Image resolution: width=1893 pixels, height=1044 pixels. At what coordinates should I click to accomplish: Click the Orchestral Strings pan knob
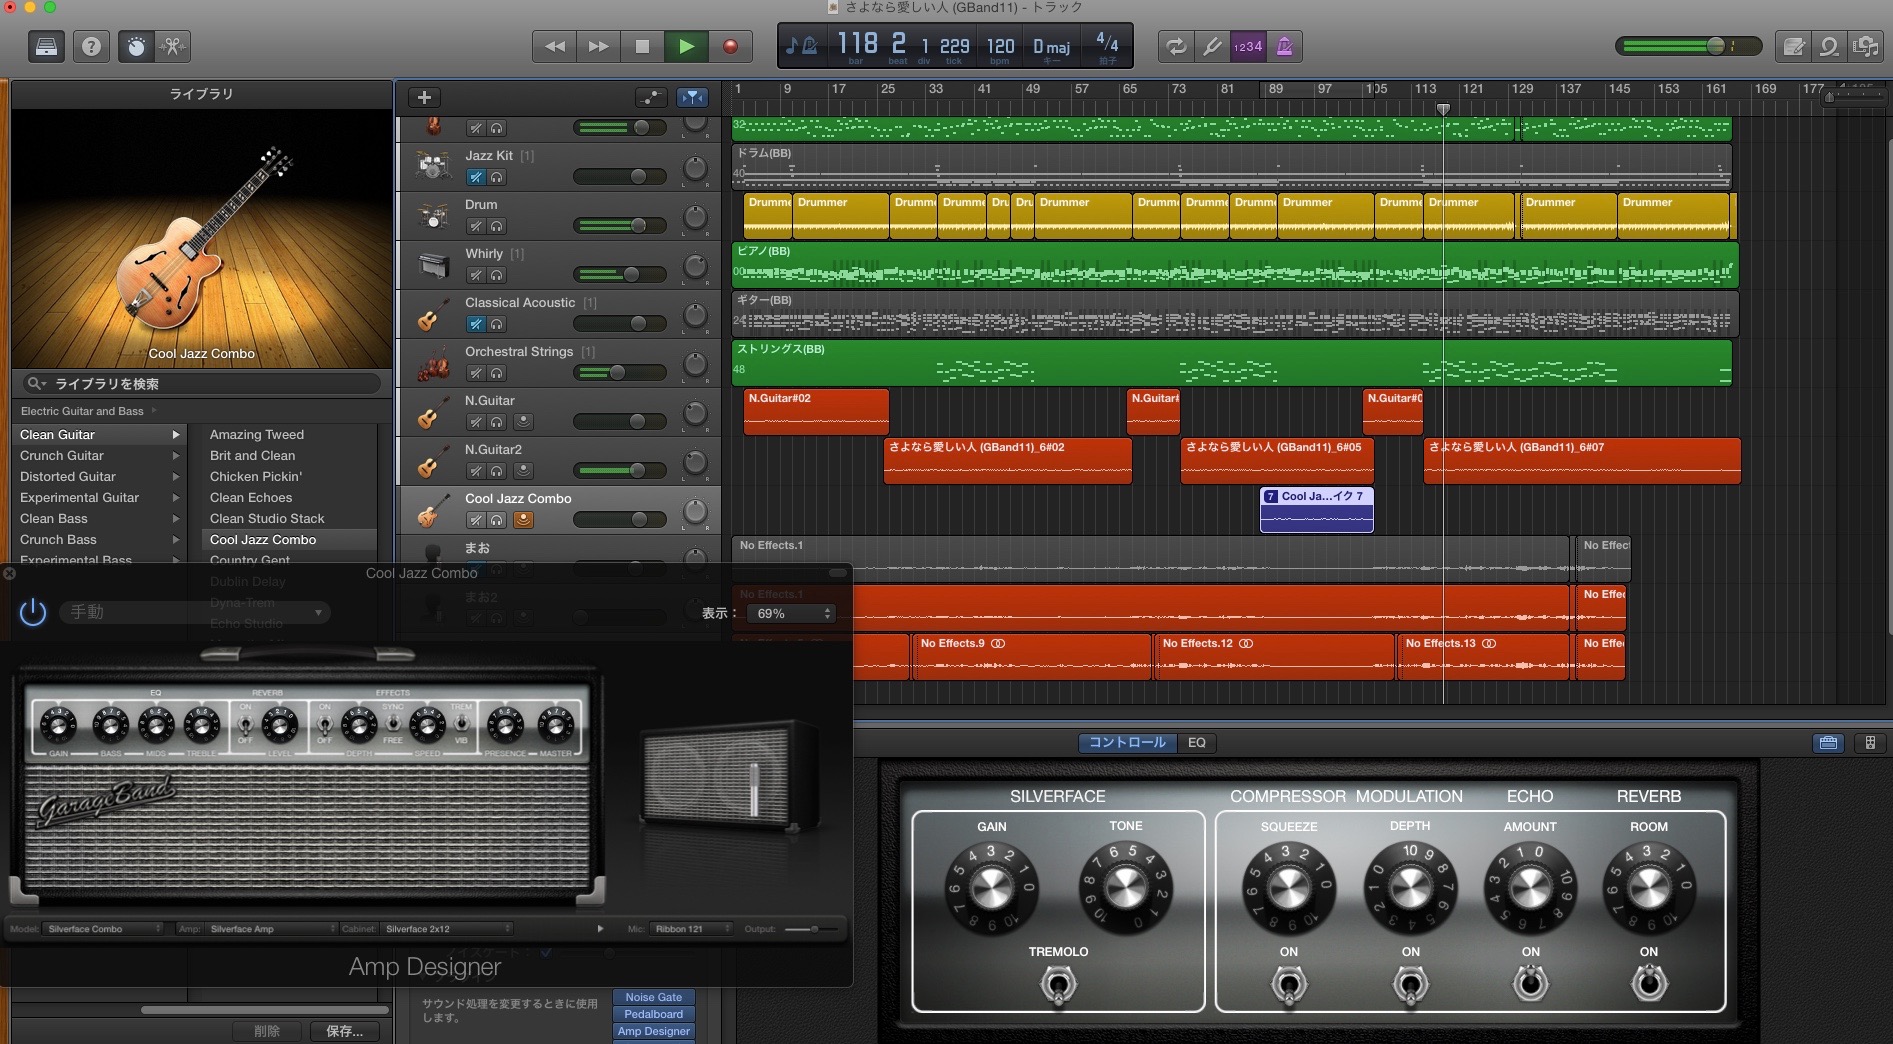695,365
